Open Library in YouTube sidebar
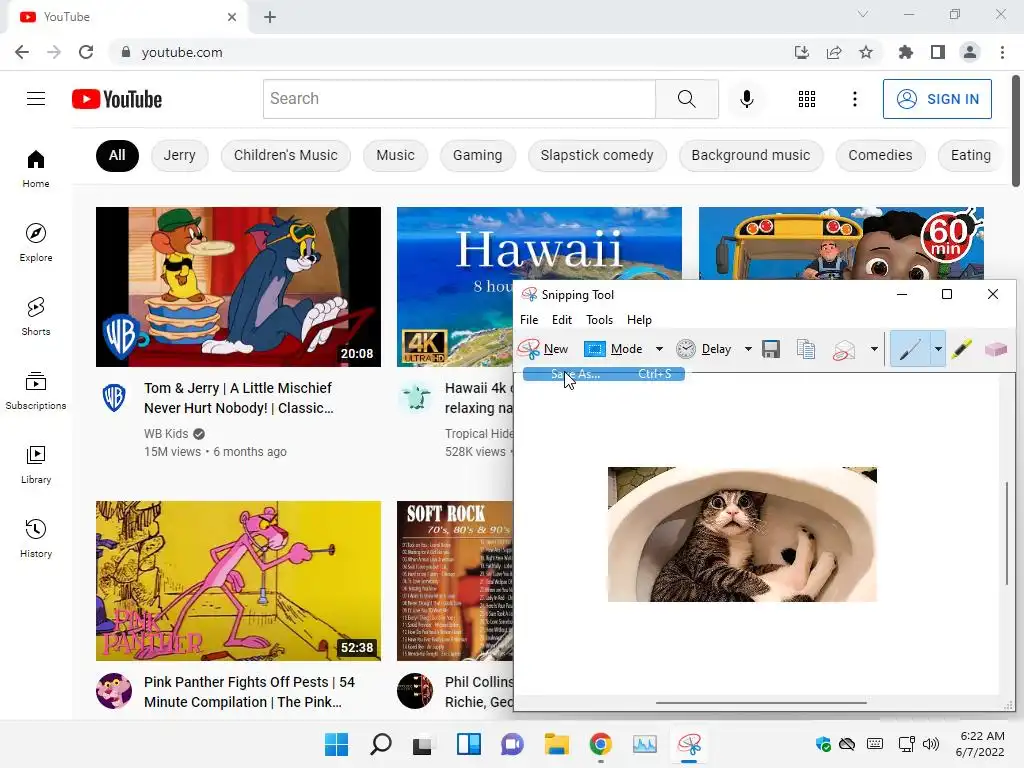 click(x=36, y=464)
